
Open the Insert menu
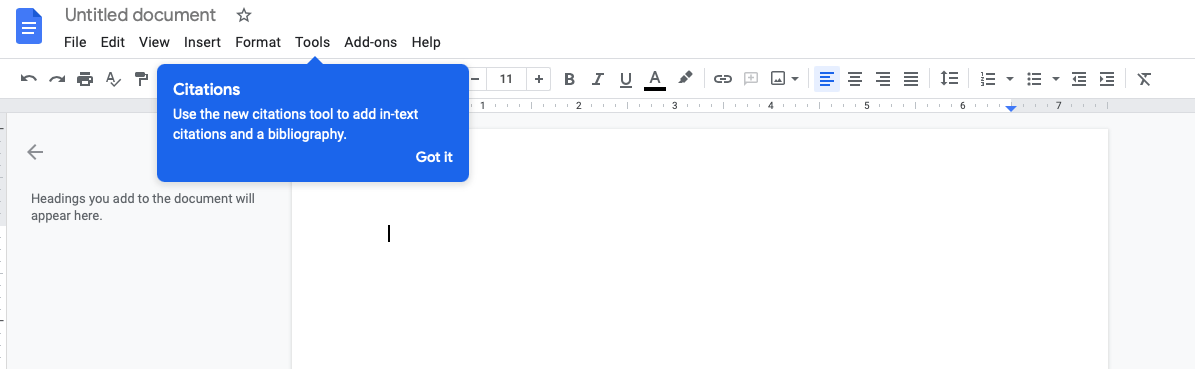202,42
